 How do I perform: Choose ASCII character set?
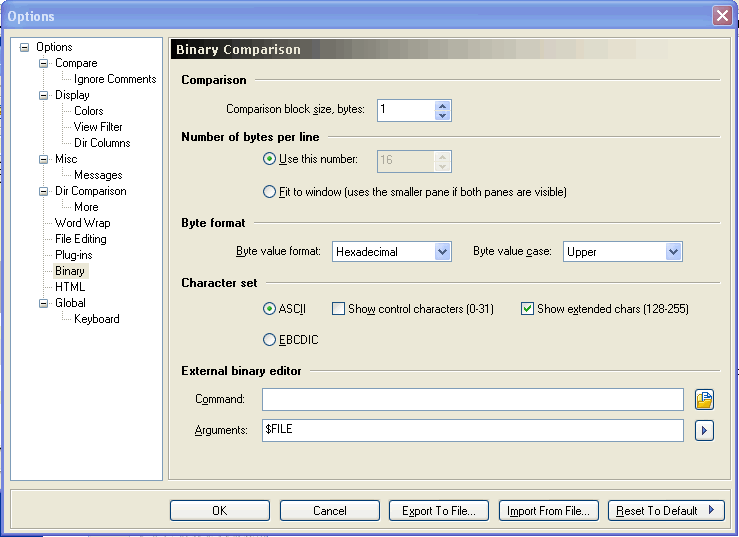tap(269, 309)
